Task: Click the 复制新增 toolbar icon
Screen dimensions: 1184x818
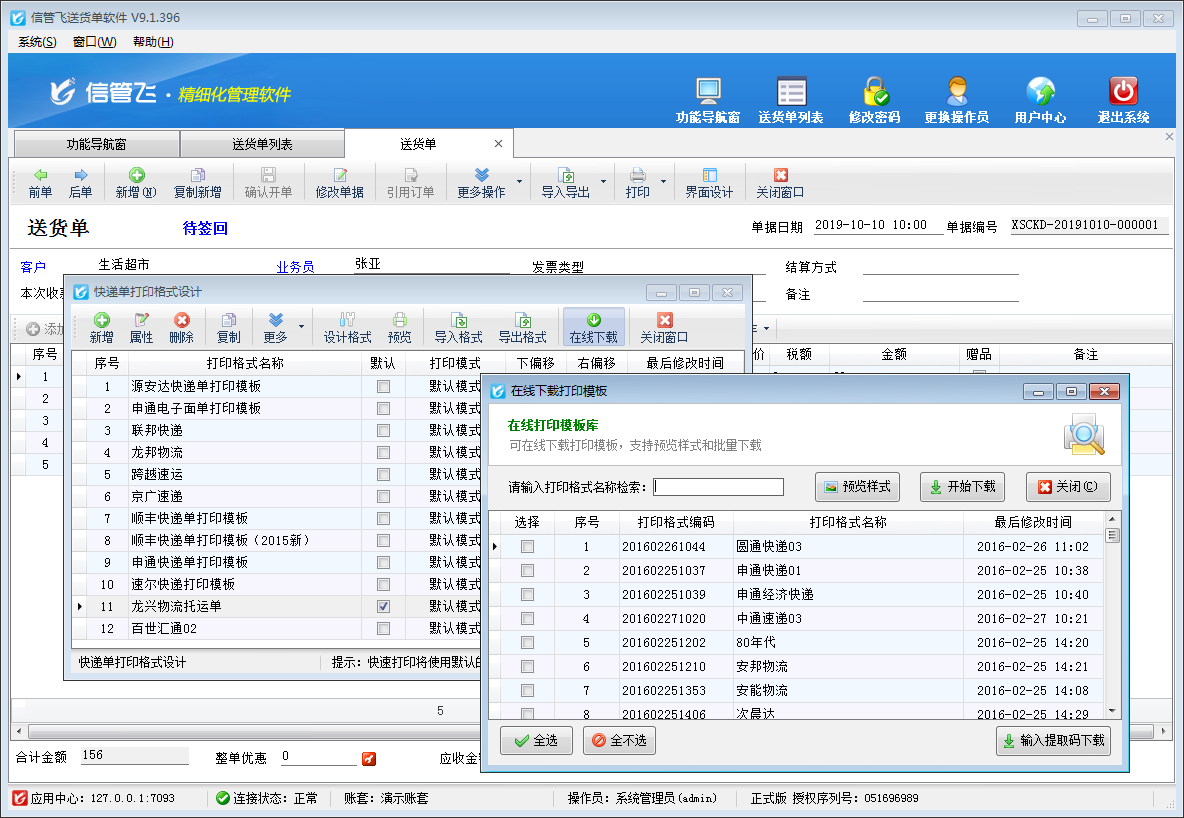Action: click(197, 183)
